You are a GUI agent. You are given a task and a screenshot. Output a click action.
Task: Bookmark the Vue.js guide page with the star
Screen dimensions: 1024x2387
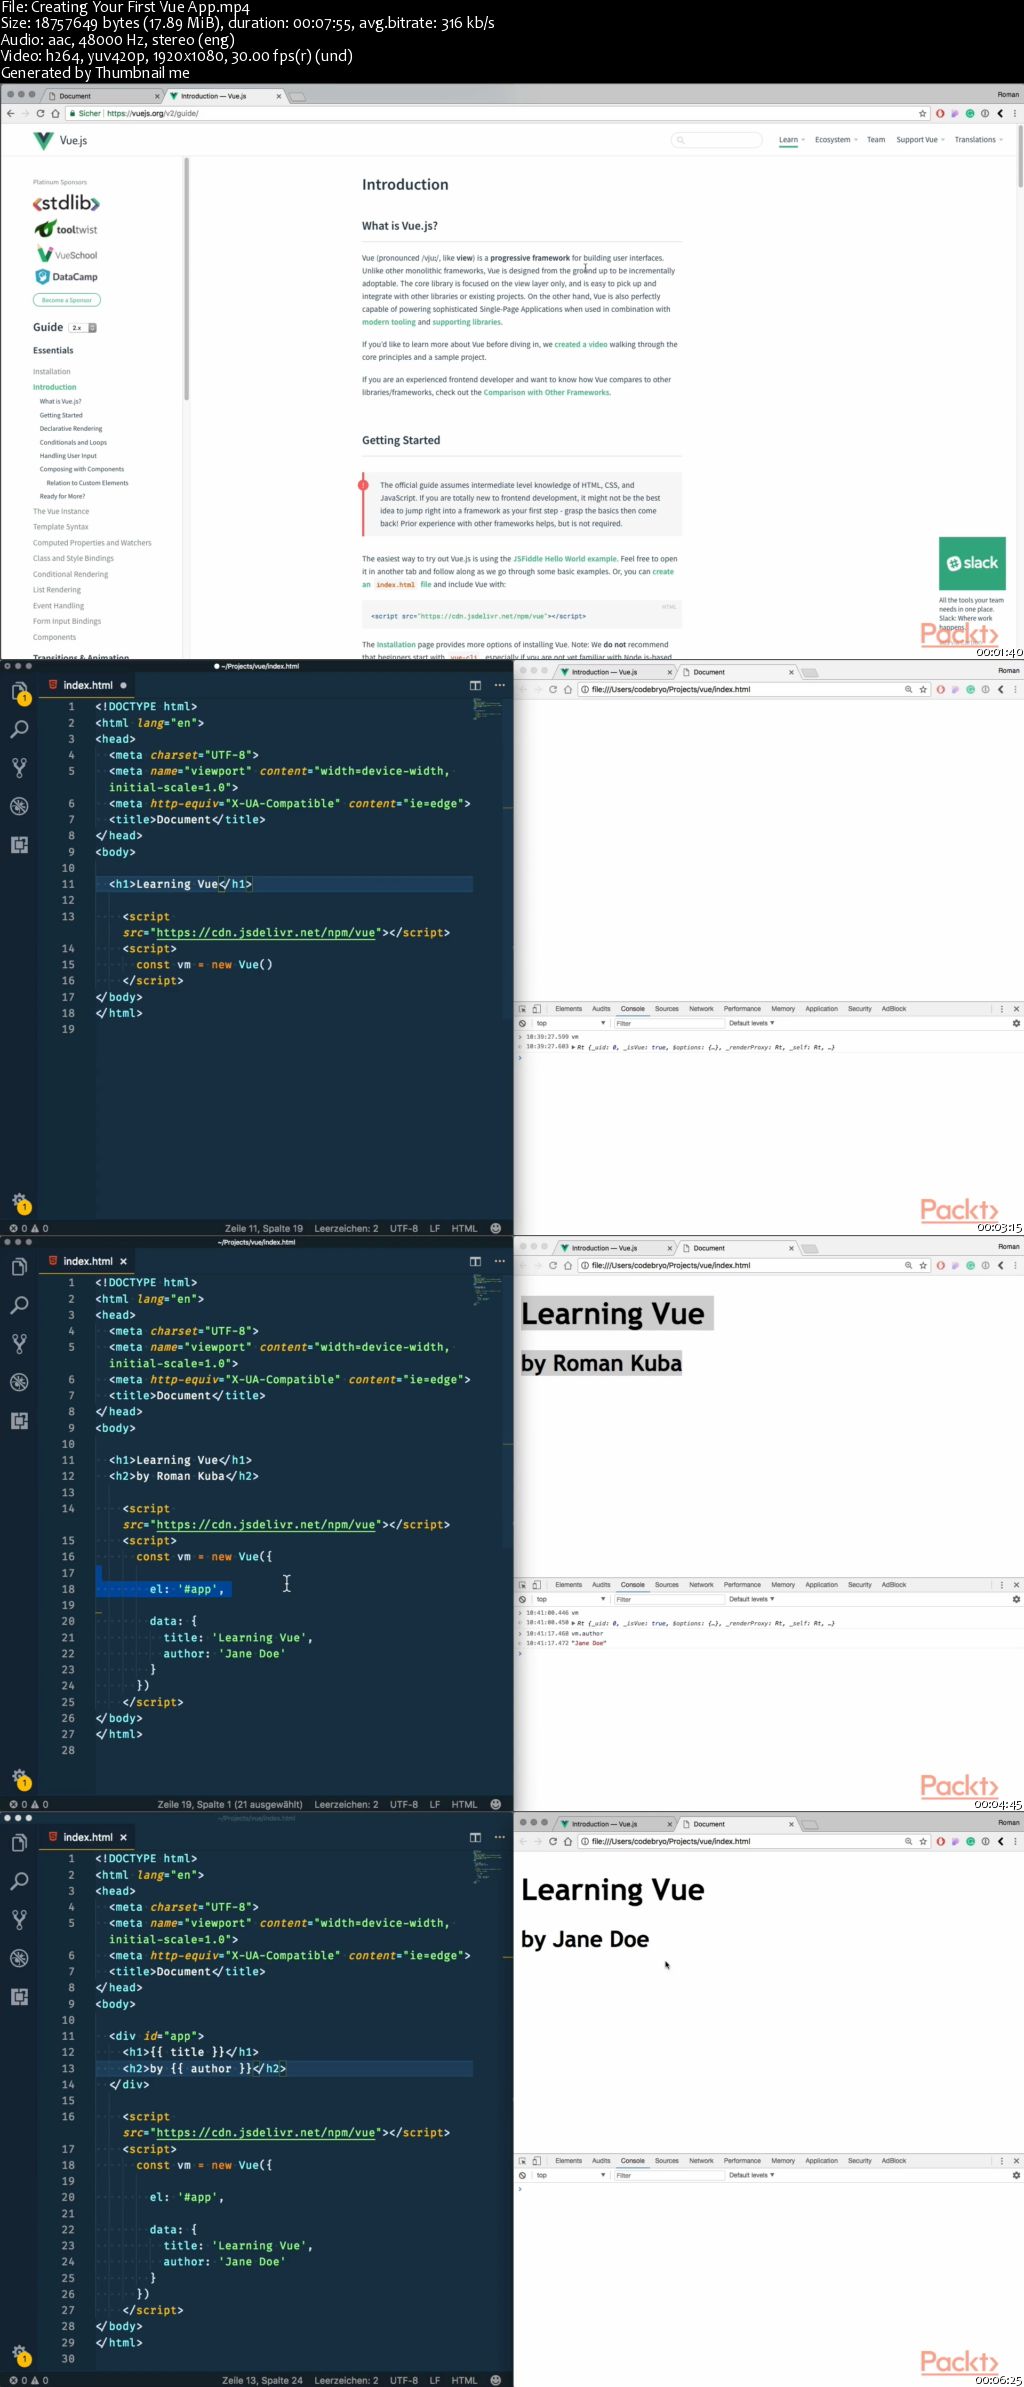[922, 113]
